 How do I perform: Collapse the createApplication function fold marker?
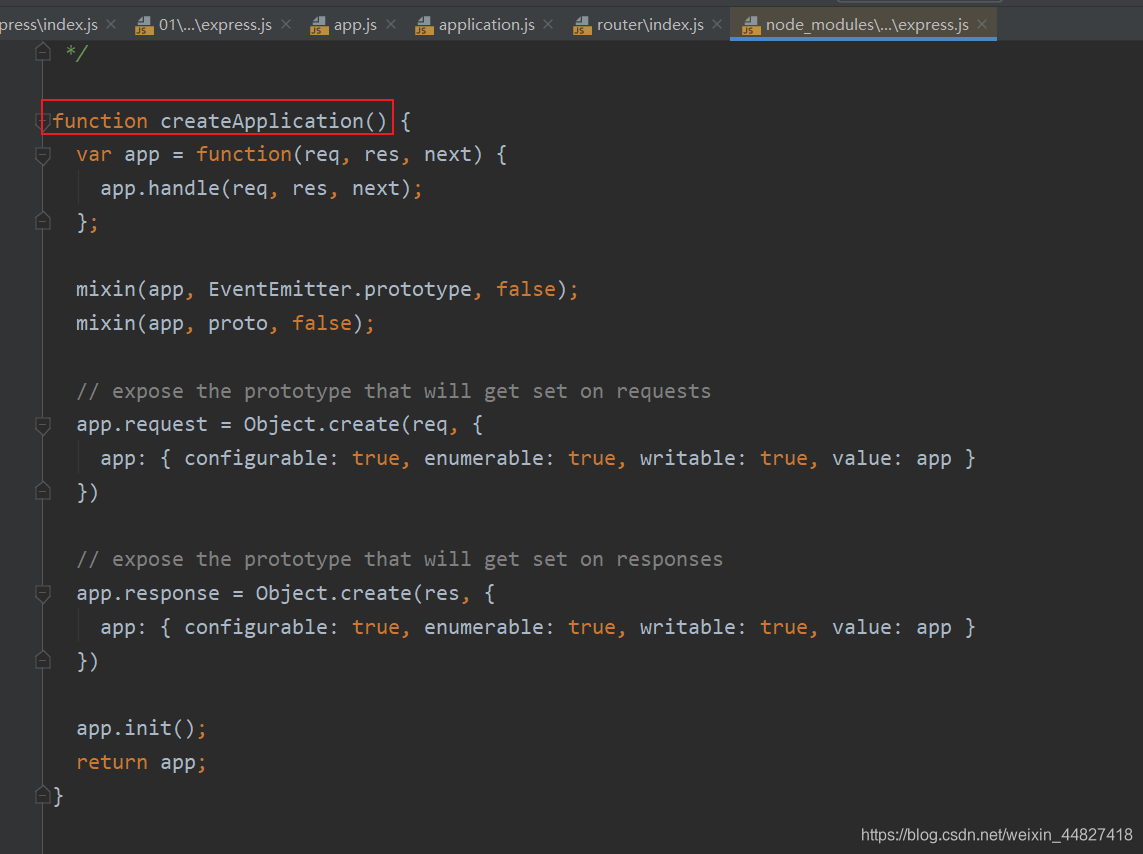point(43,121)
